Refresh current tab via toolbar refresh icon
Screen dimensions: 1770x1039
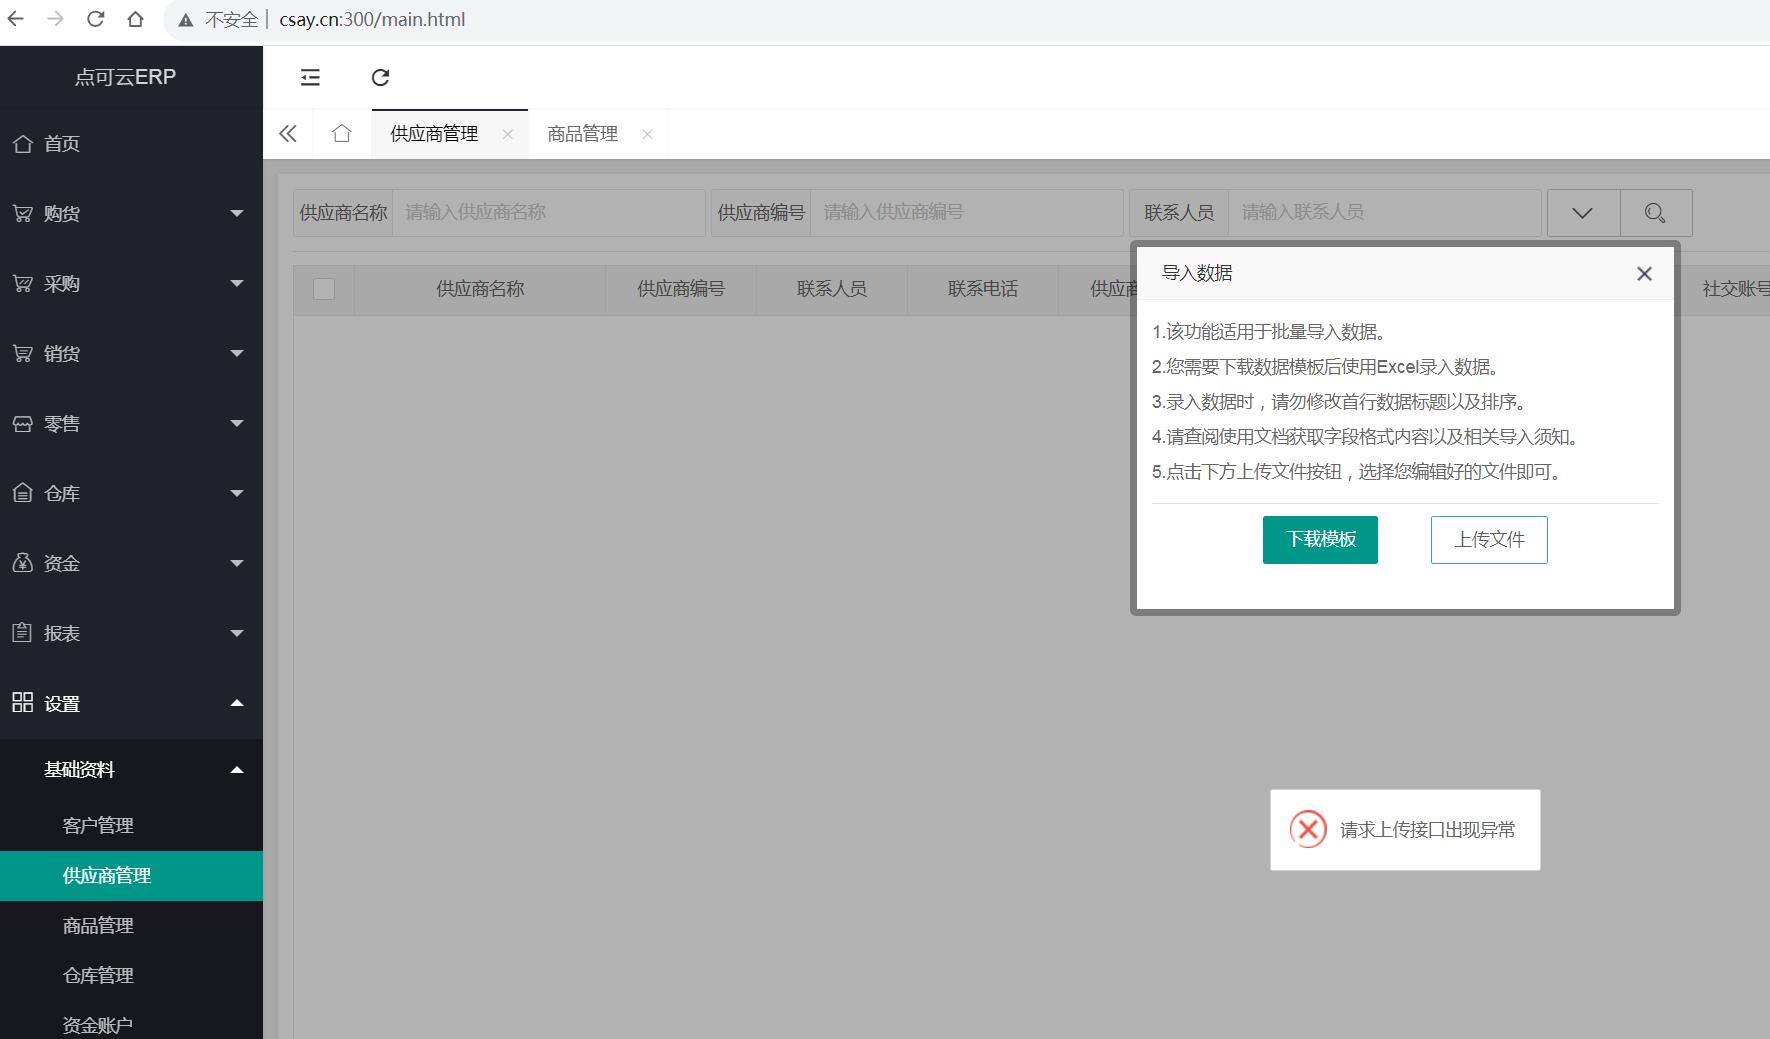pos(380,77)
